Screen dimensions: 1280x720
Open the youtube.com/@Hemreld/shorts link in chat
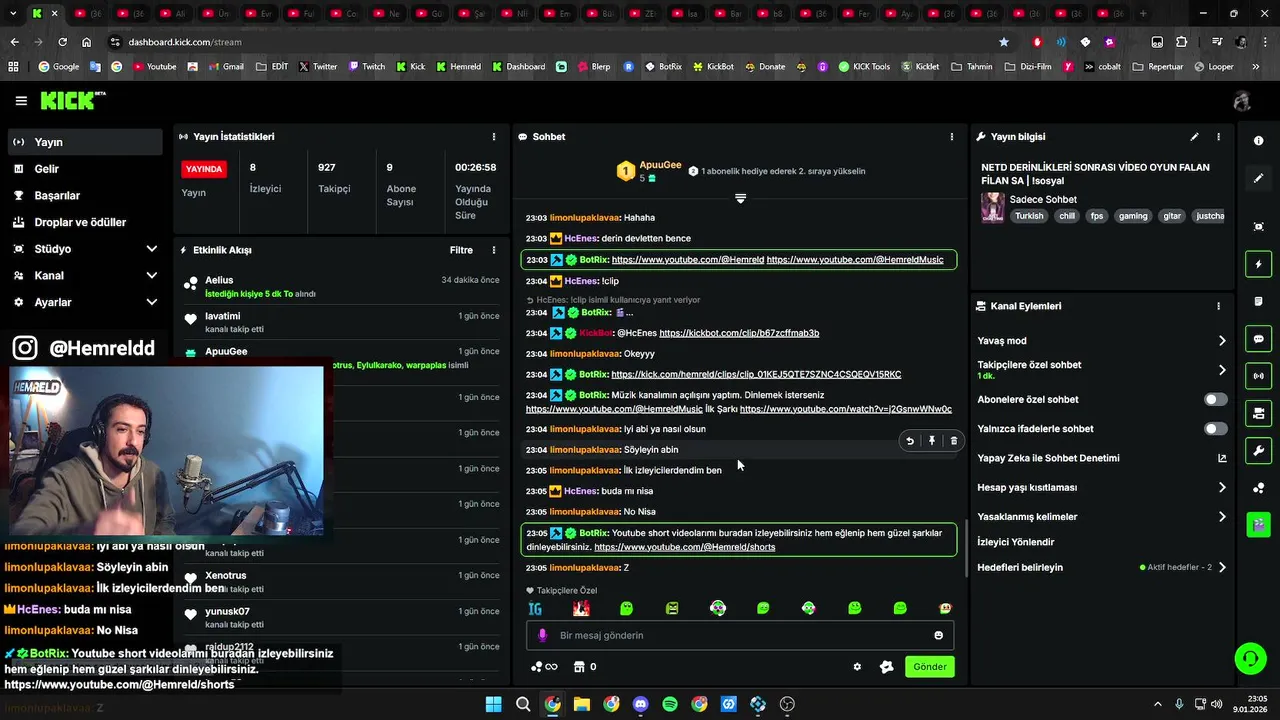coord(684,547)
